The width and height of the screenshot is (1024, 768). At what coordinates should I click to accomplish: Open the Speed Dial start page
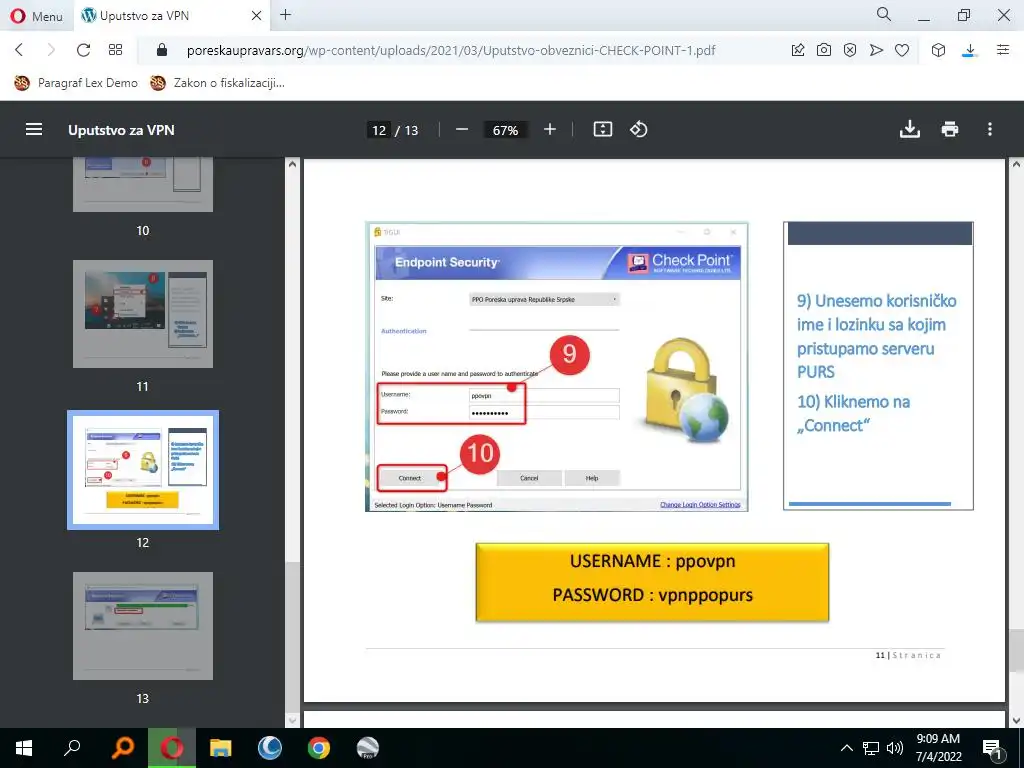(116, 50)
